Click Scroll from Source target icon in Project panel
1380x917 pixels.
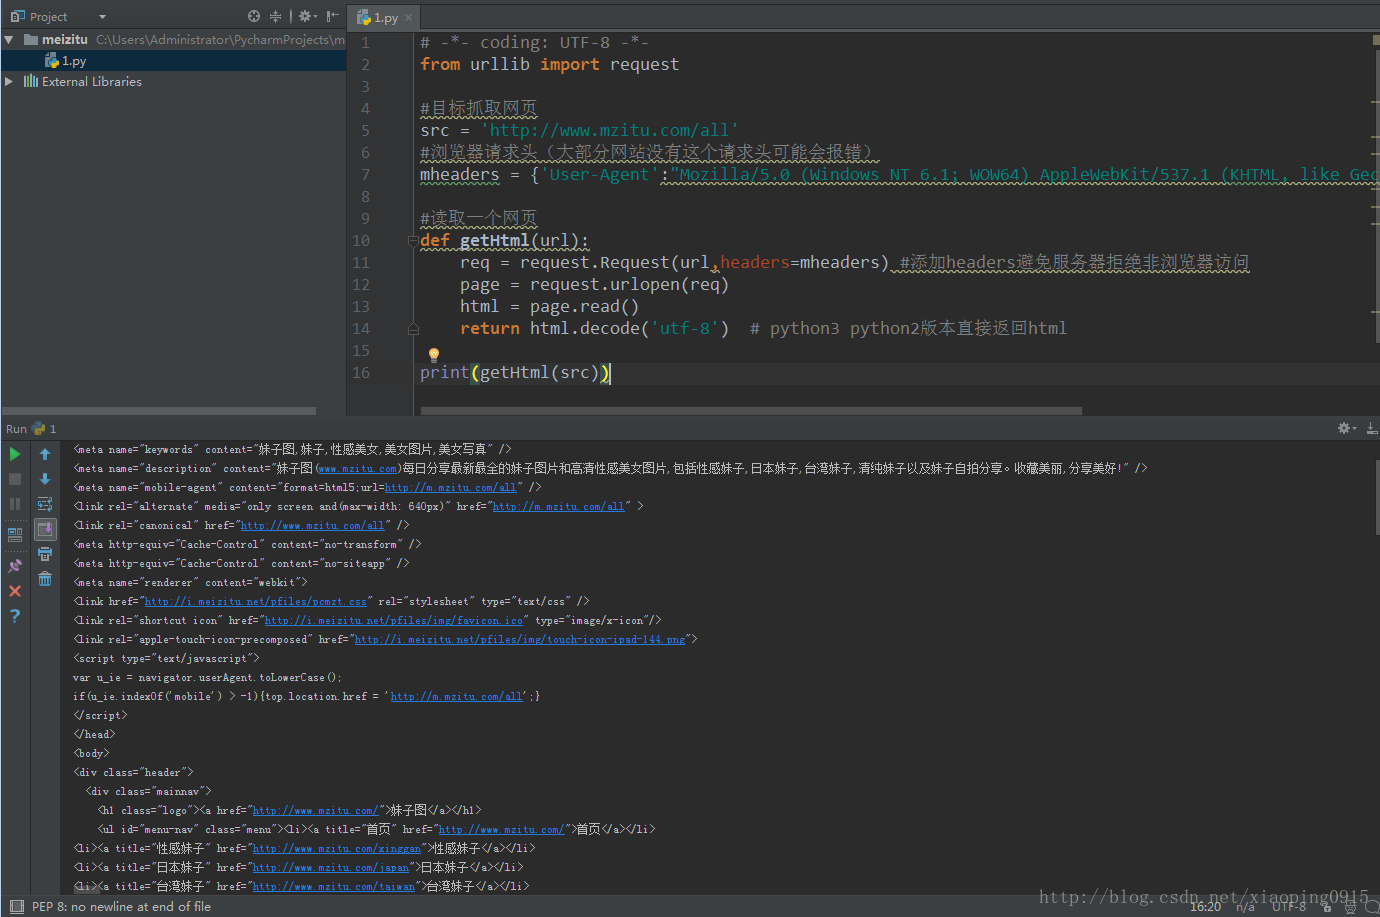point(254,16)
